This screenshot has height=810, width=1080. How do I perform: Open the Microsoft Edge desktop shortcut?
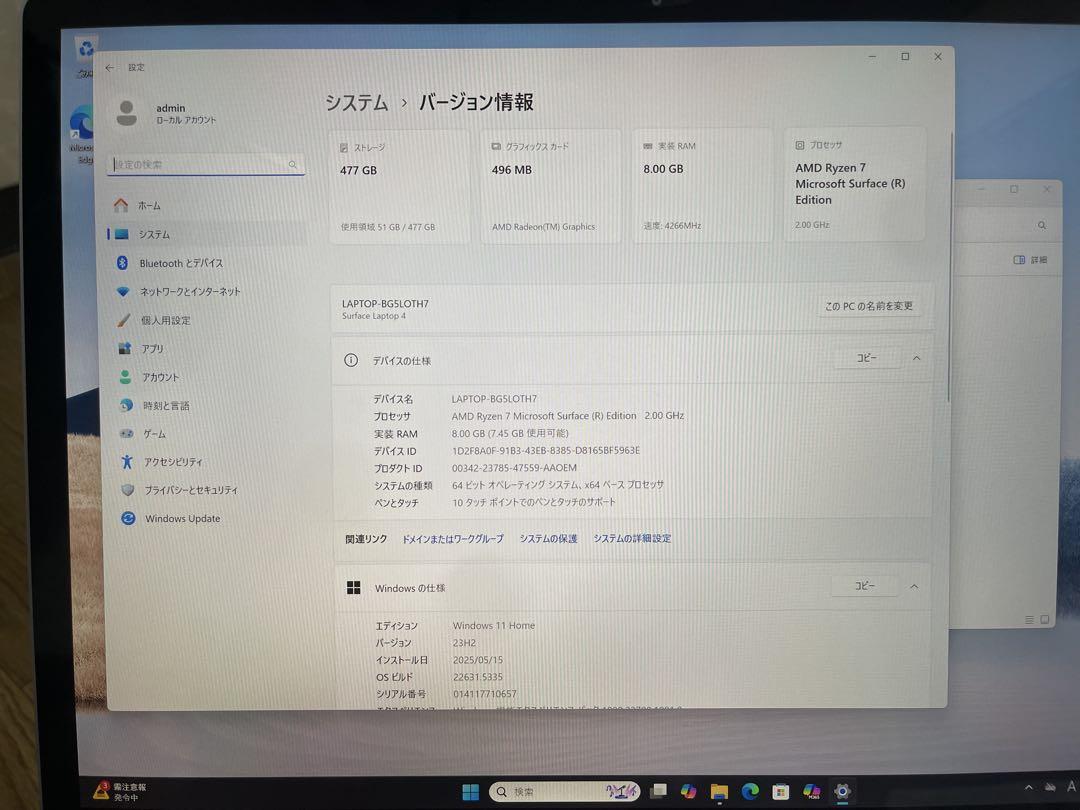click(81, 134)
